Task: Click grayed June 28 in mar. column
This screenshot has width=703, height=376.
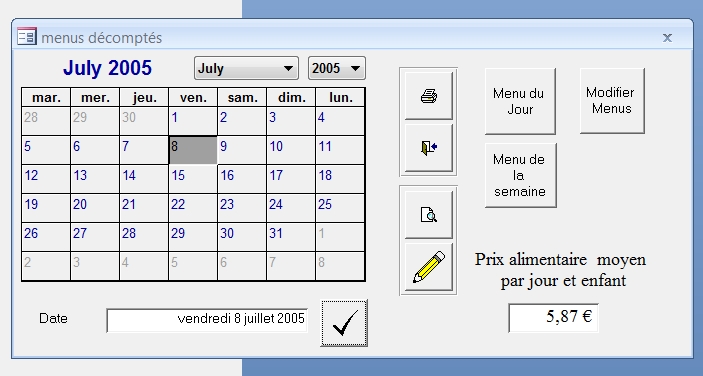Action: 46,121
